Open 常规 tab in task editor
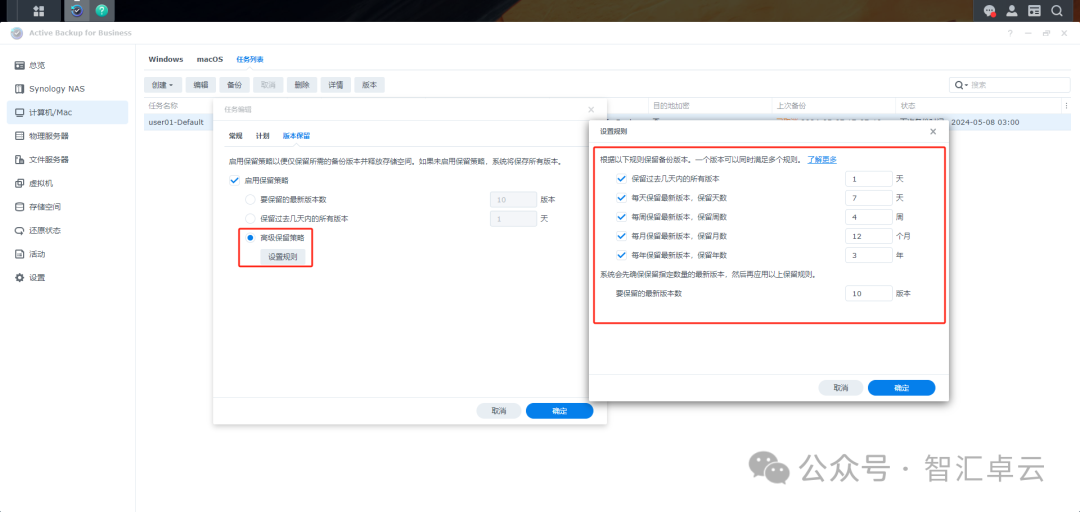This screenshot has width=1080, height=512. [236, 136]
